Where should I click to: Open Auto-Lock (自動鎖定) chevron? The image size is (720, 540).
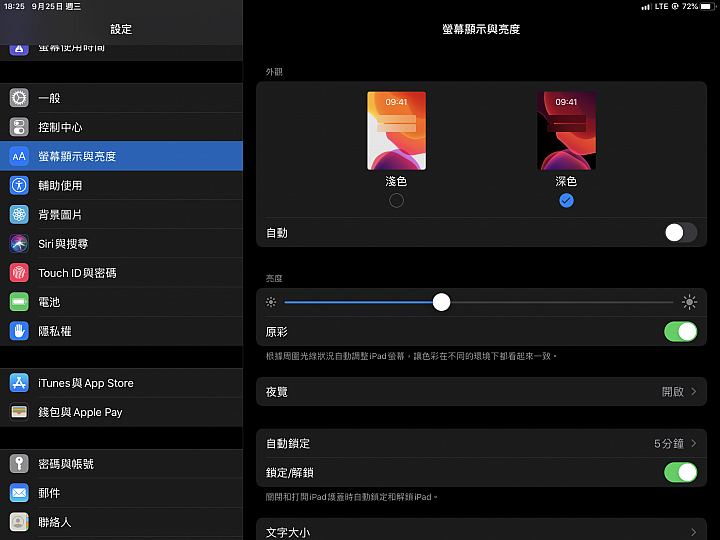[x=694, y=444]
